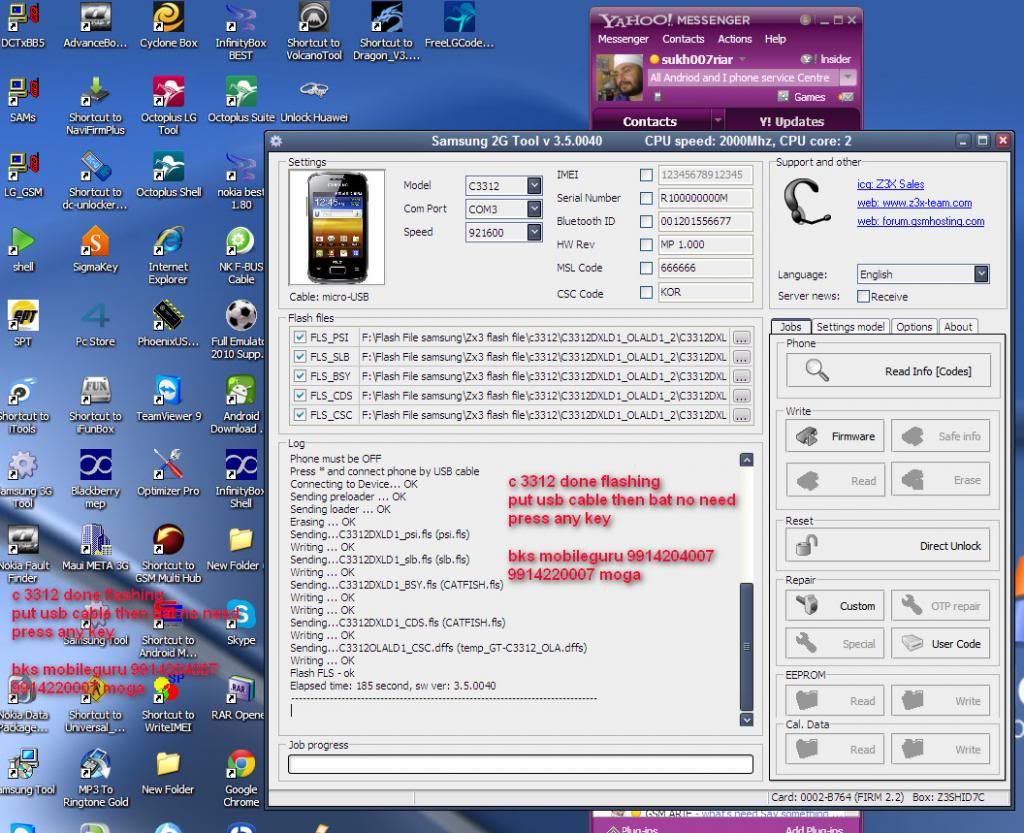Launch Skype desktop icon

tap(241, 622)
